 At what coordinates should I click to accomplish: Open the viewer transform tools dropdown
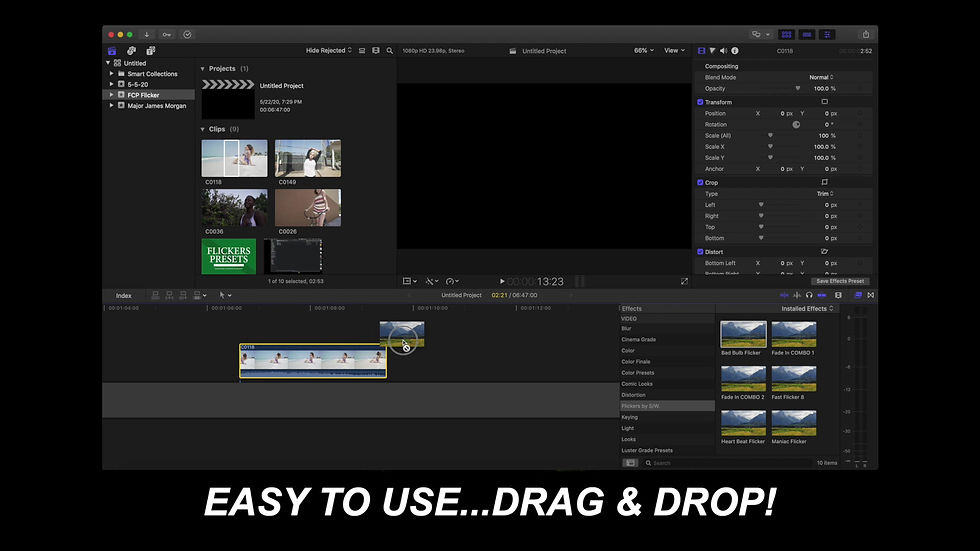coord(410,282)
